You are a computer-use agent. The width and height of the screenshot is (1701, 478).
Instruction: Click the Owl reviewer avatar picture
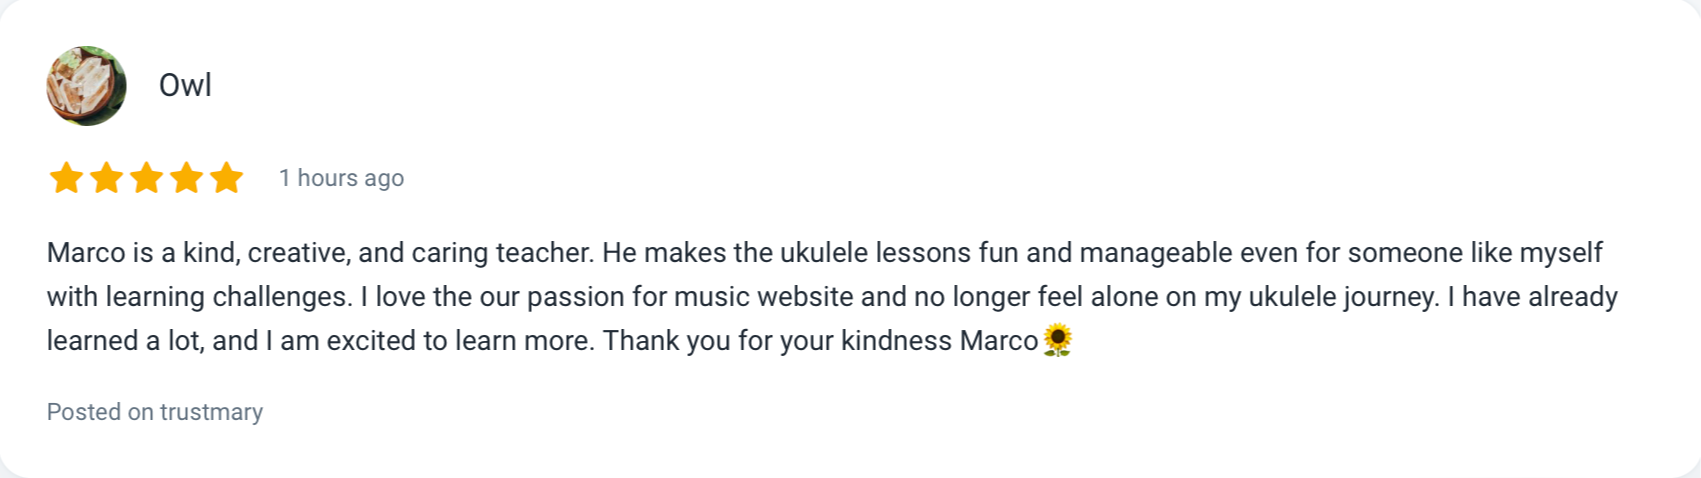(86, 86)
